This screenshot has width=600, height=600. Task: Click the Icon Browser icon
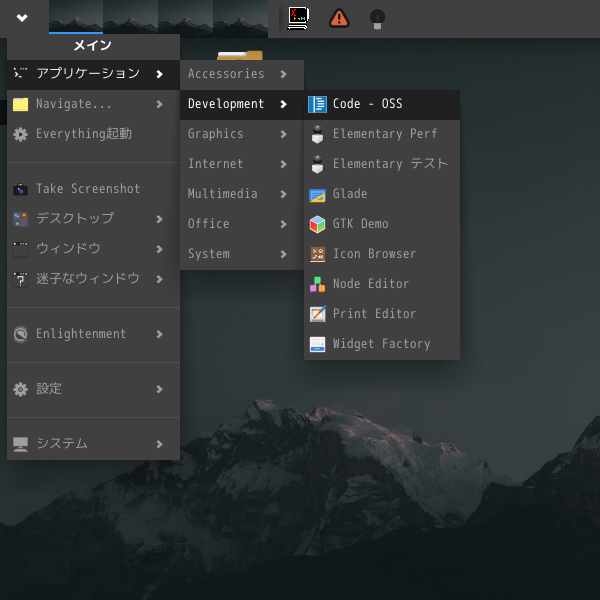click(x=317, y=254)
